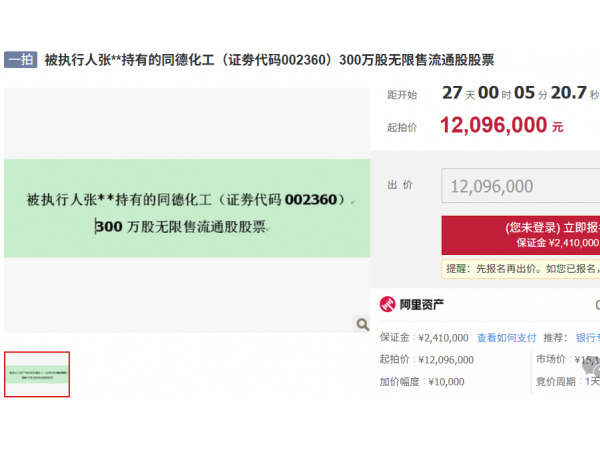Click the 出价 label beside bid field
The image size is (600, 450).
pos(402,186)
